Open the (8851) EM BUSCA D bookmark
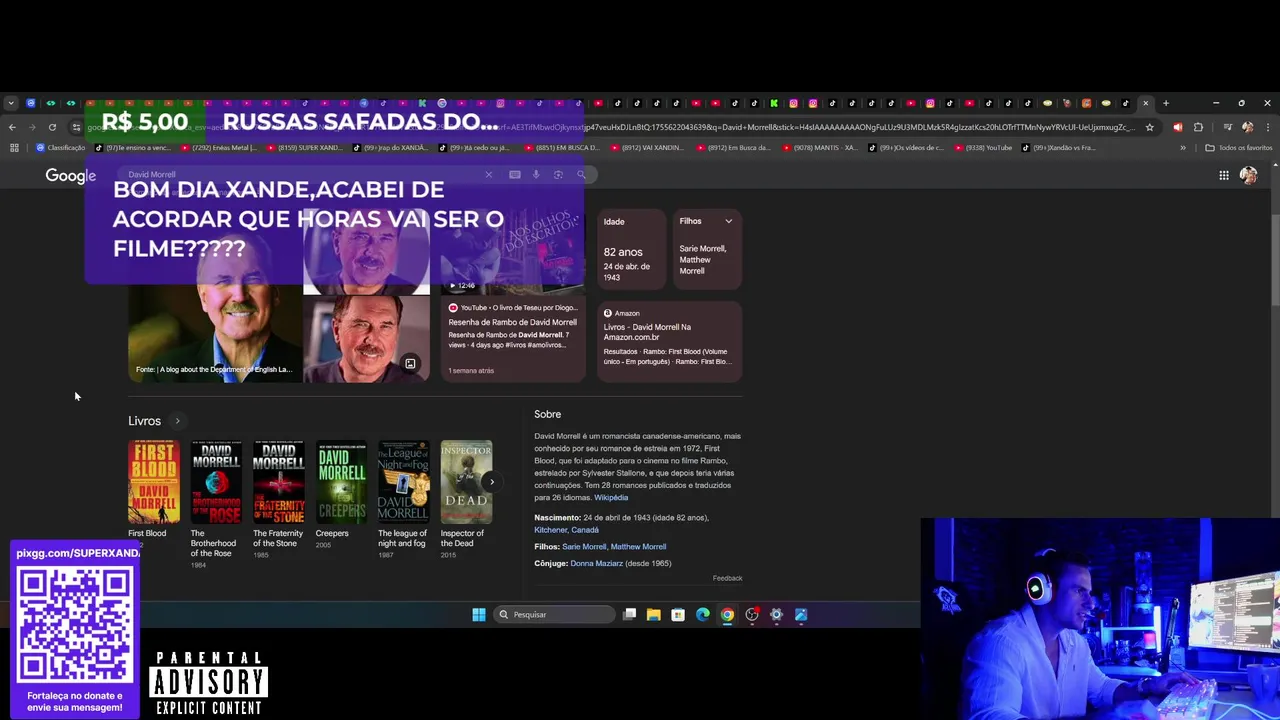The width and height of the screenshot is (1280, 720). (x=562, y=148)
